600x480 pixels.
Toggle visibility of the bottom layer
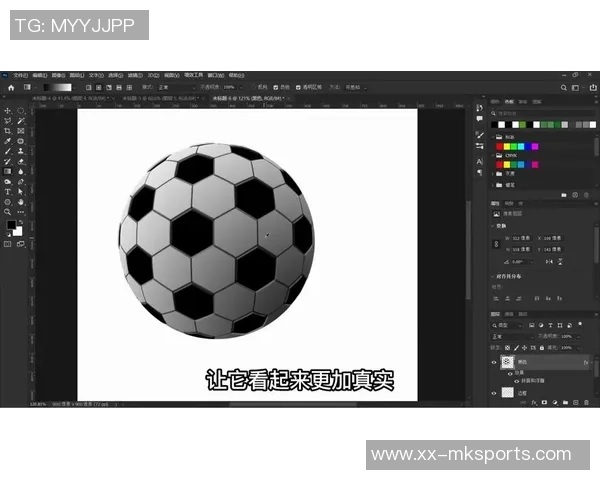point(494,393)
